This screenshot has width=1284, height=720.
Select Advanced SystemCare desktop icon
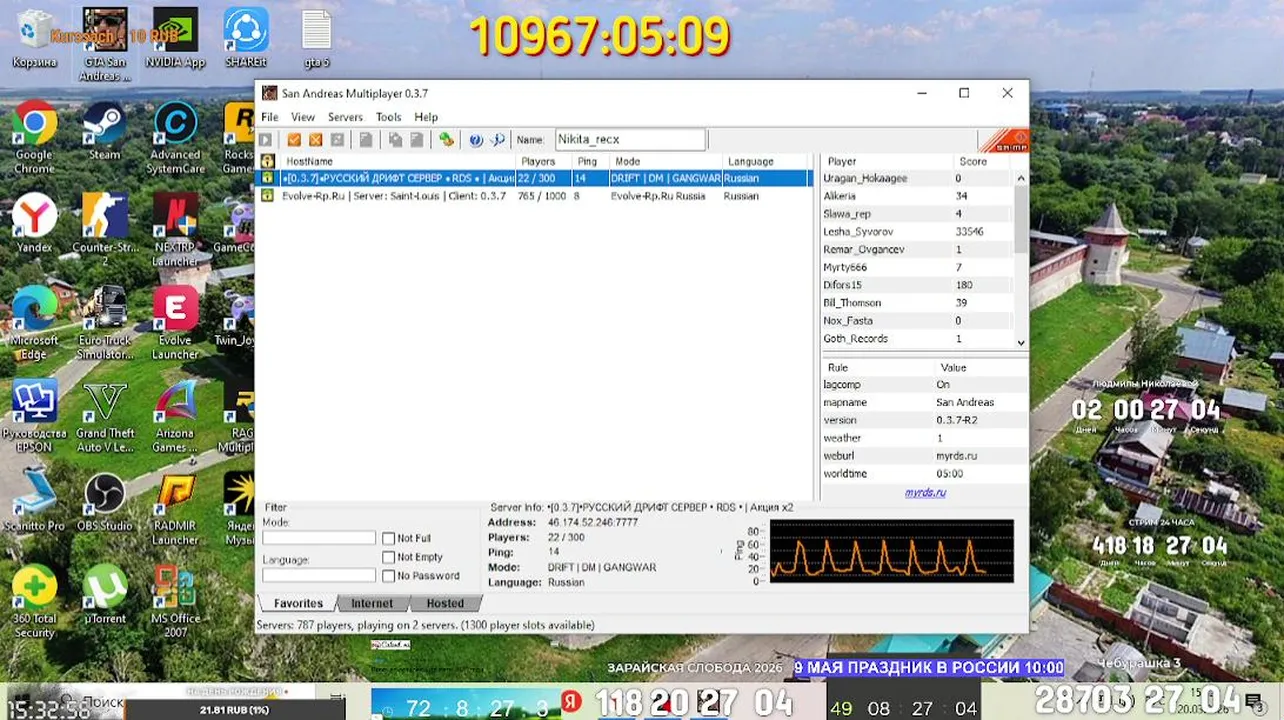pos(175,138)
